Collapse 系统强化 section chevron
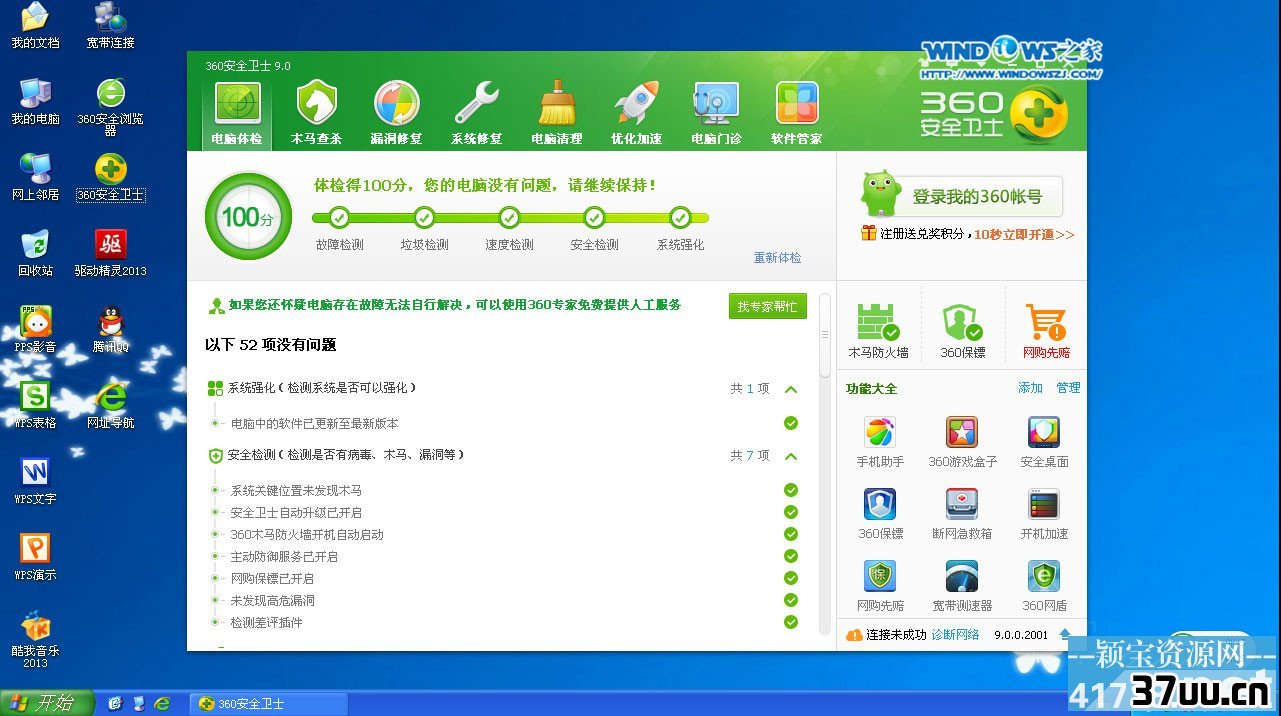This screenshot has width=1281, height=716. 791,389
